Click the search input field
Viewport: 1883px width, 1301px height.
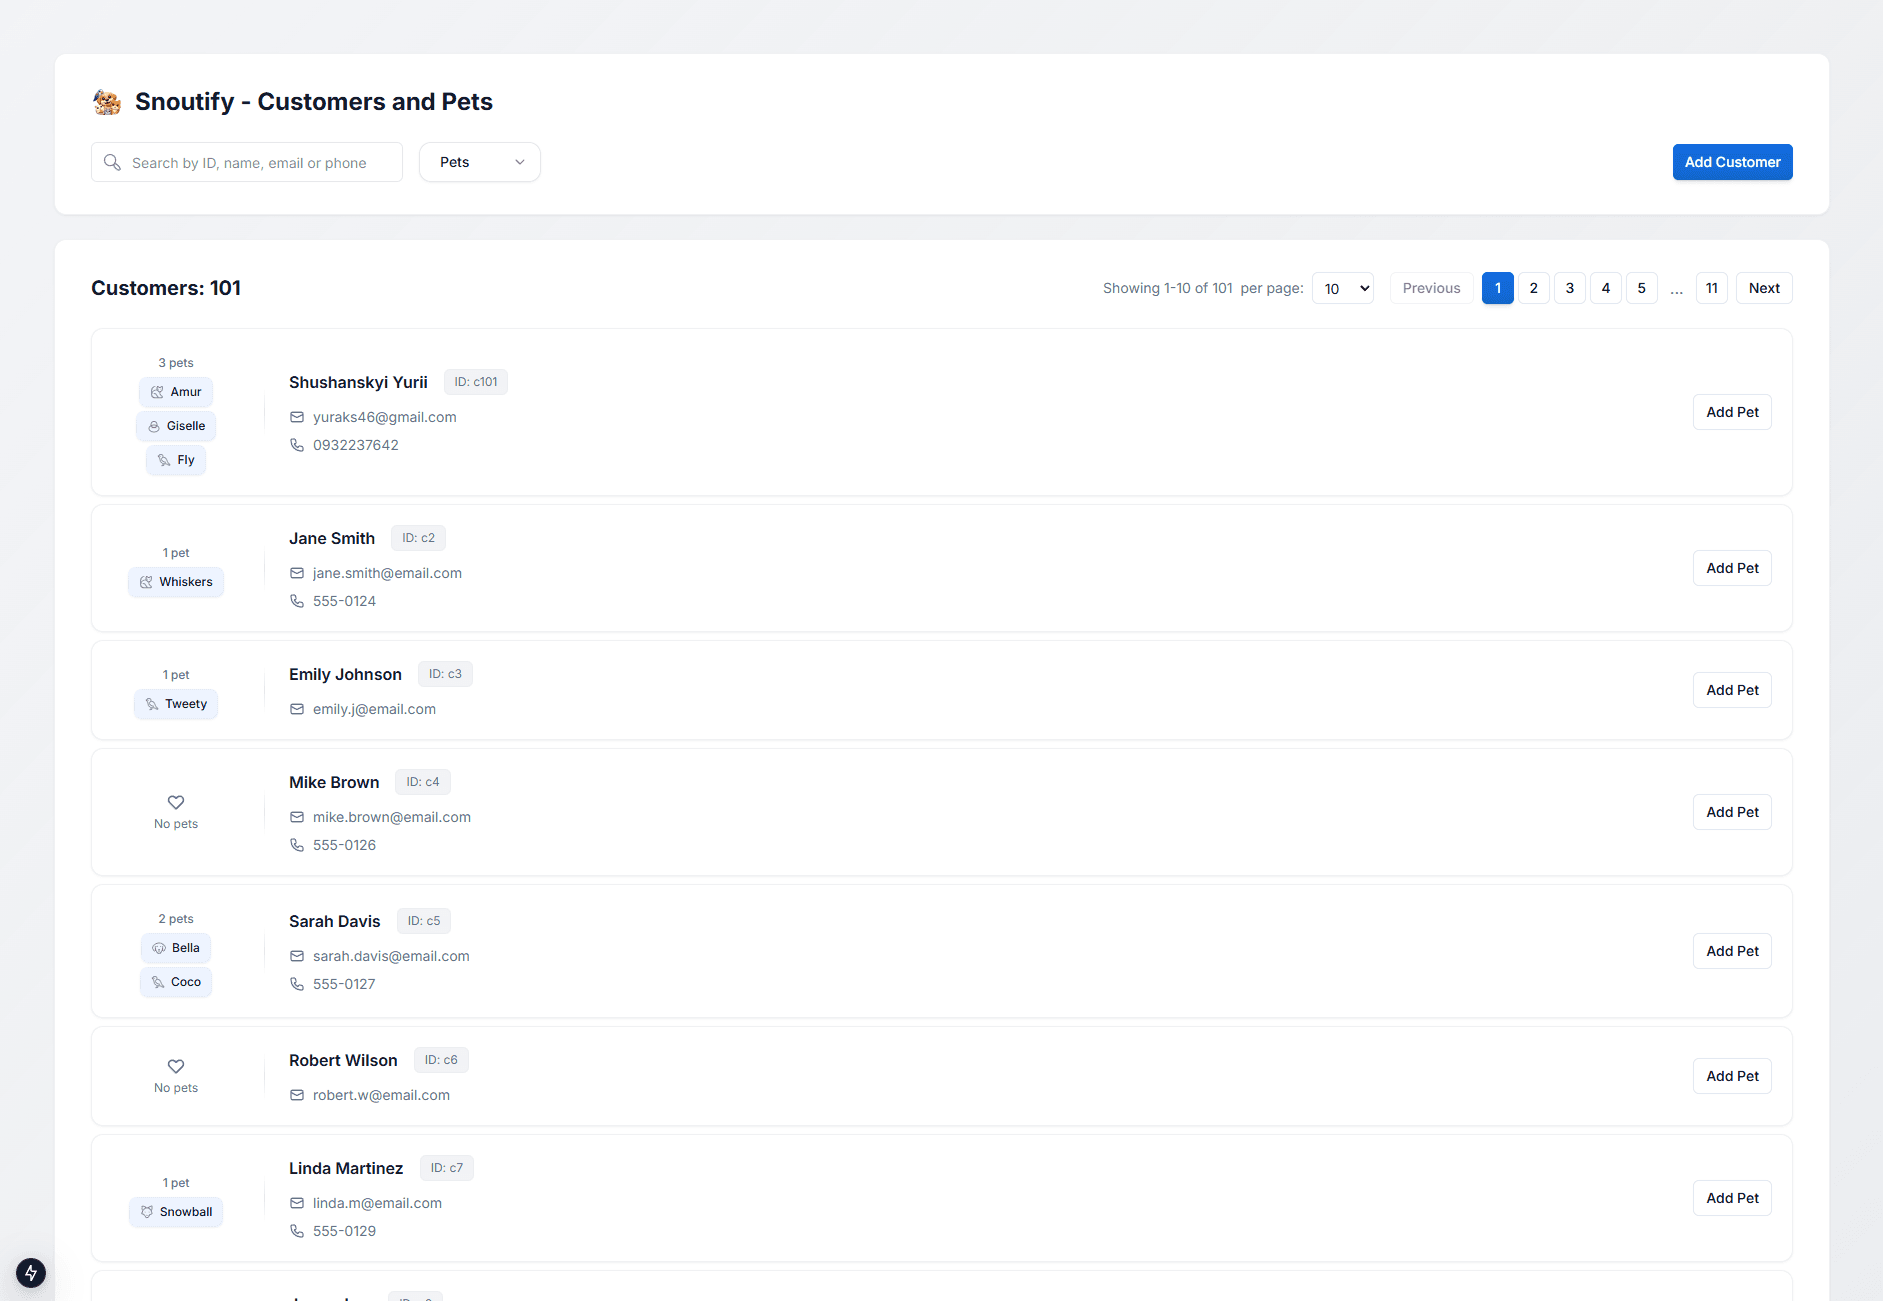[x=250, y=161]
